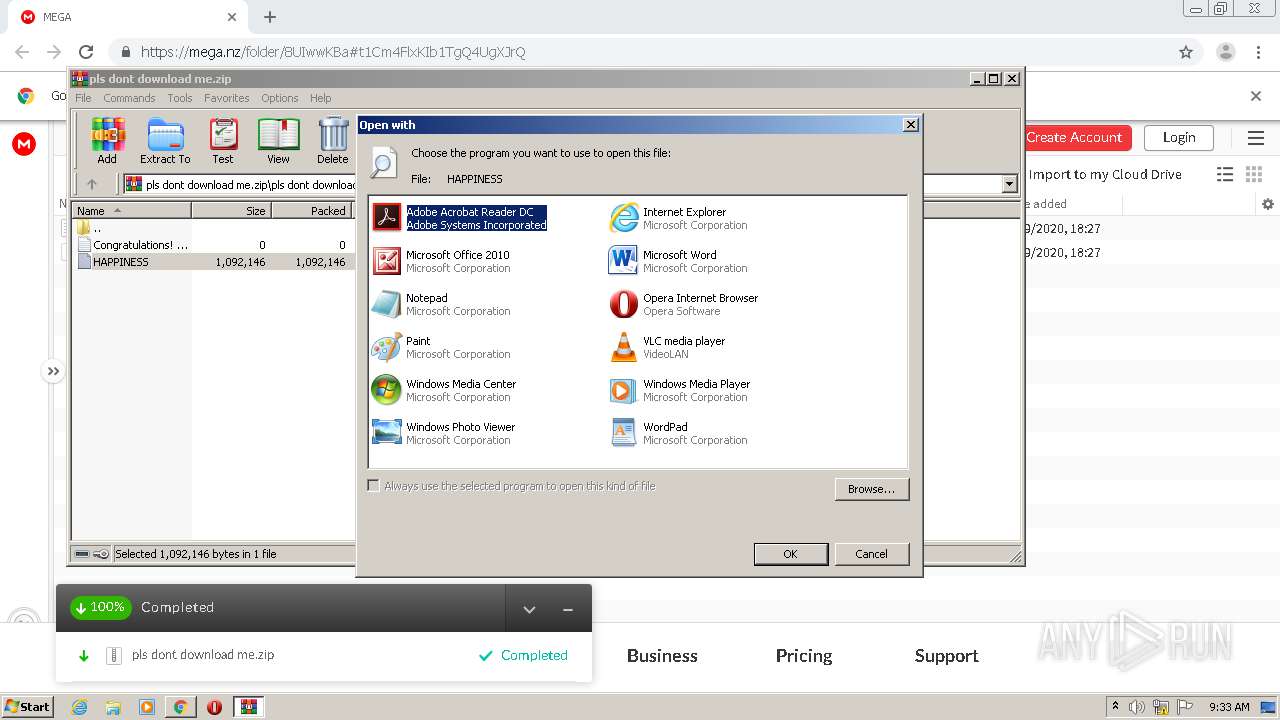The height and width of the screenshot is (720, 1280).
Task: Open MEGA hamburger menu
Action: [1256, 138]
